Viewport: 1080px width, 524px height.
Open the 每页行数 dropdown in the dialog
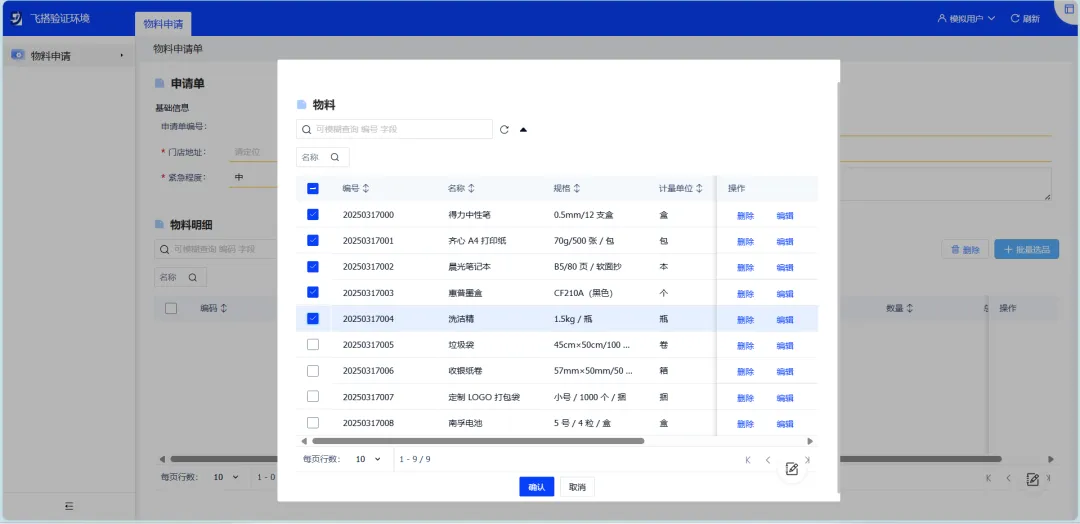click(x=368, y=459)
